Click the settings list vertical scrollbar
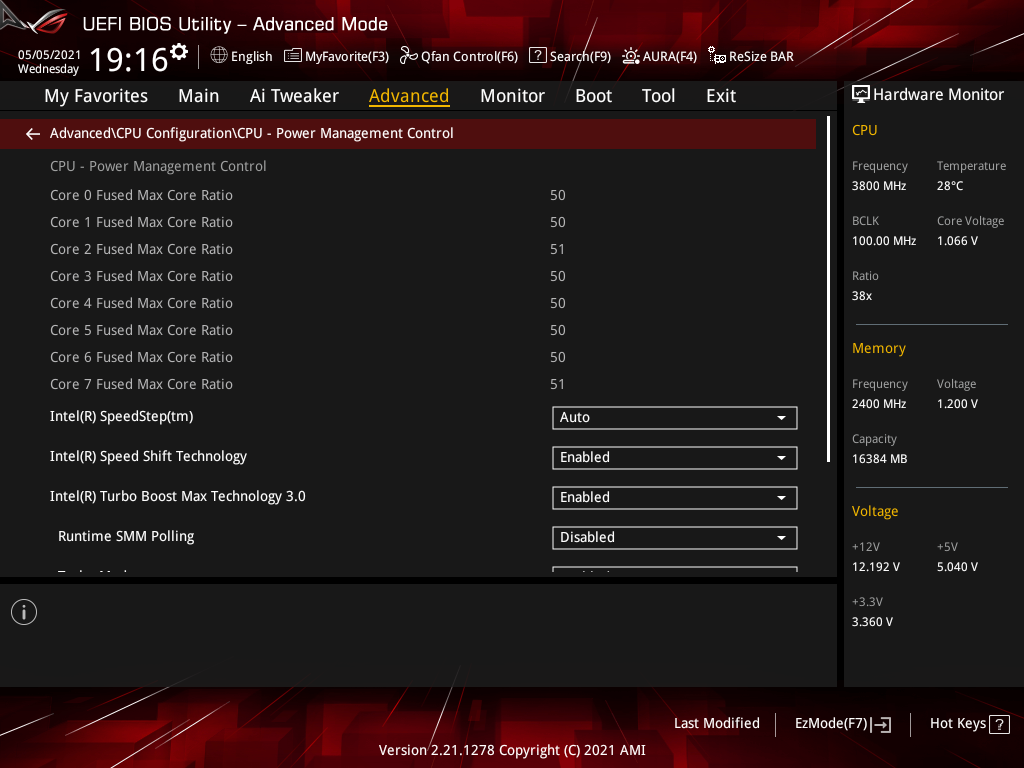This screenshot has width=1024, height=768. pyautogui.click(x=829, y=289)
